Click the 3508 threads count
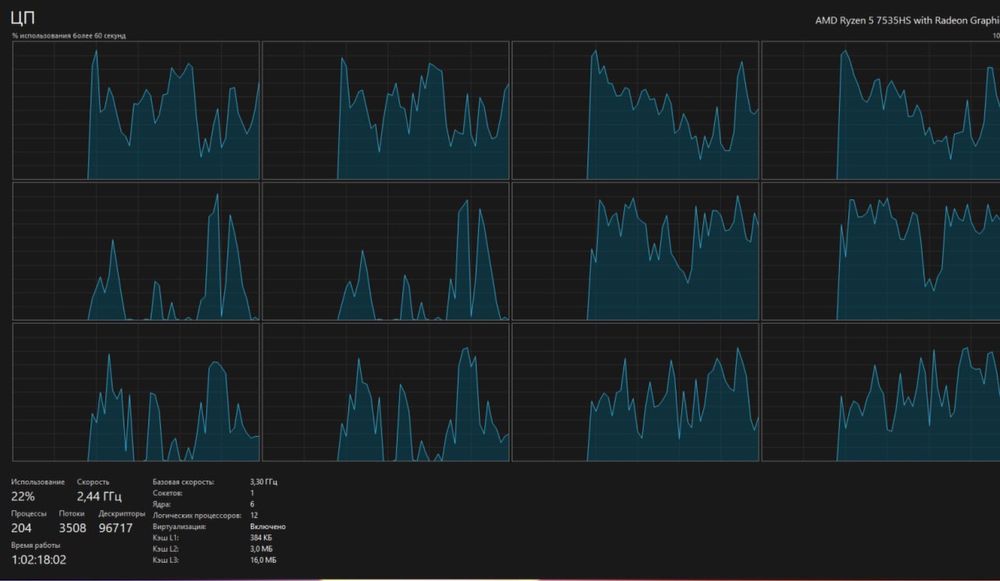The width and height of the screenshot is (1000, 581). tap(72, 528)
